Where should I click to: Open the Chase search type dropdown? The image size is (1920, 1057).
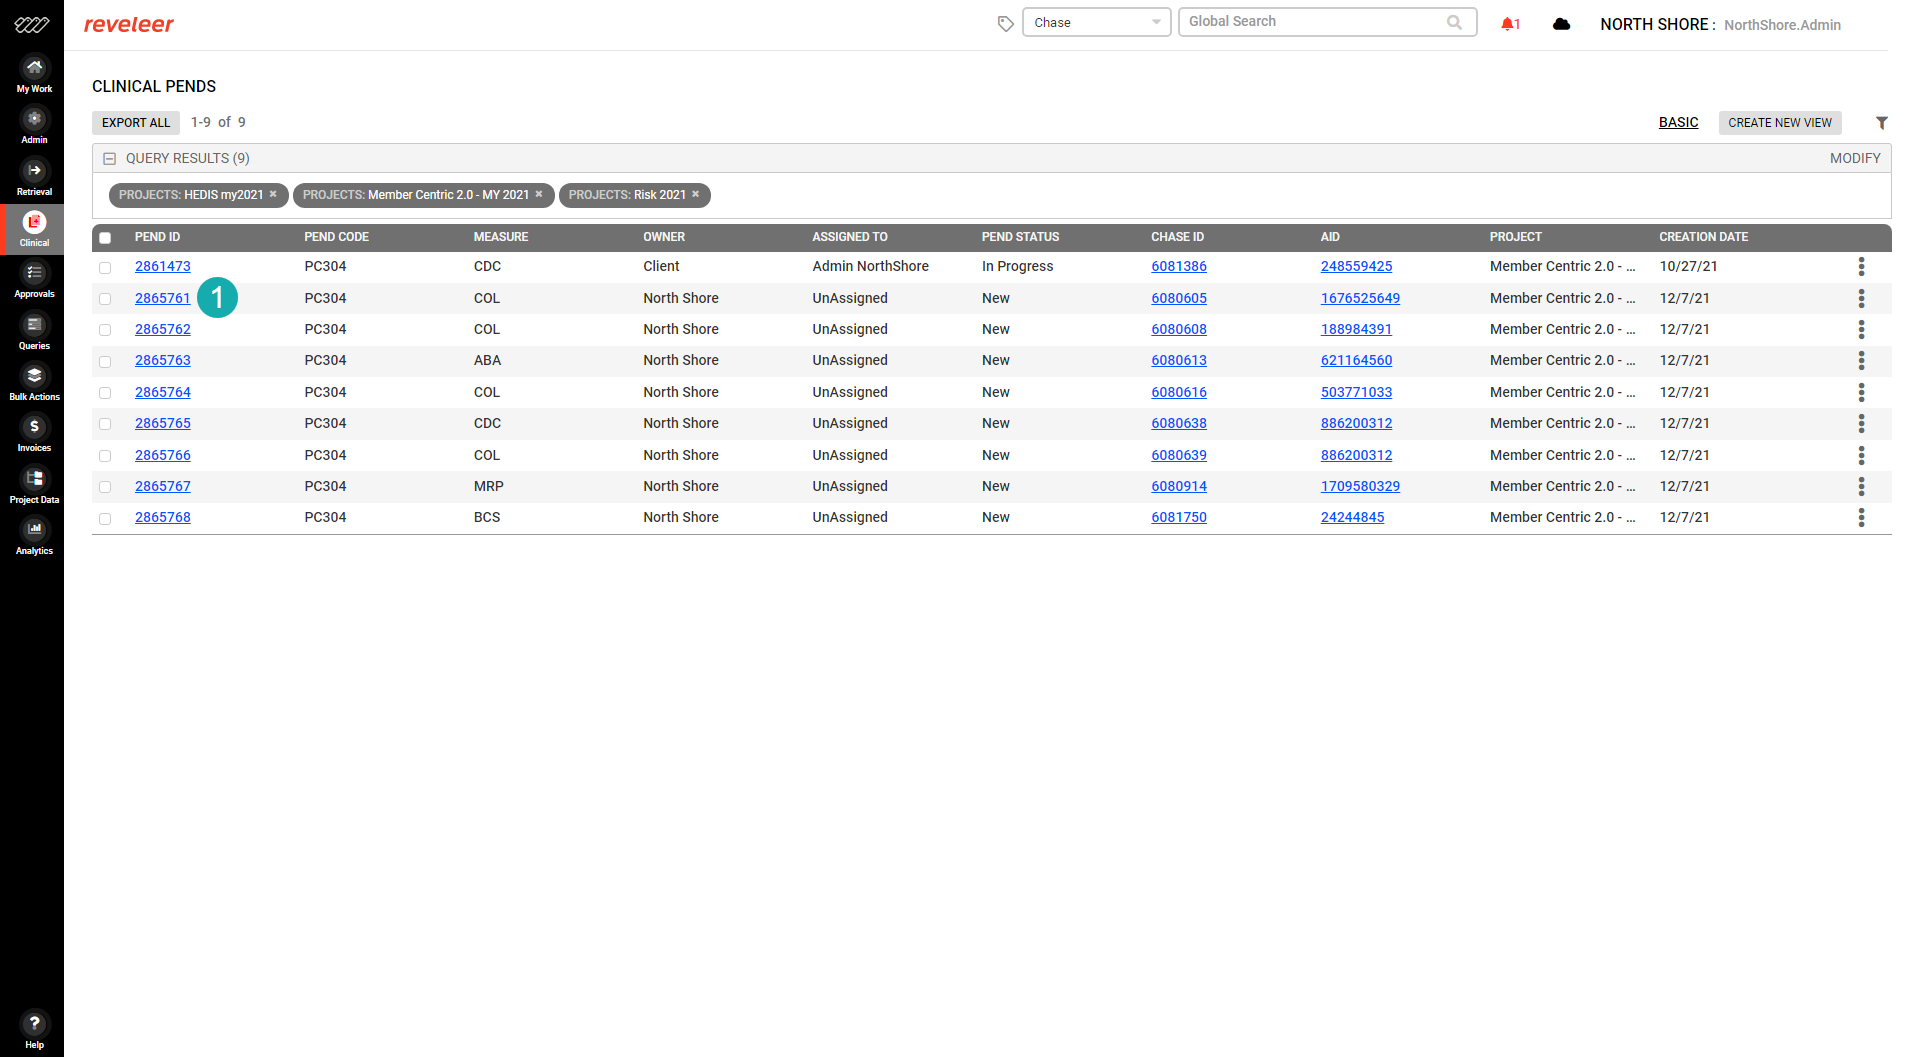point(1096,22)
